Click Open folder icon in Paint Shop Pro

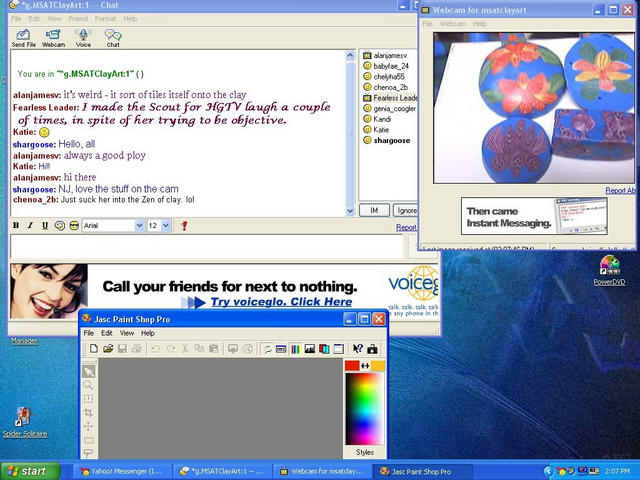pyautogui.click(x=108, y=349)
